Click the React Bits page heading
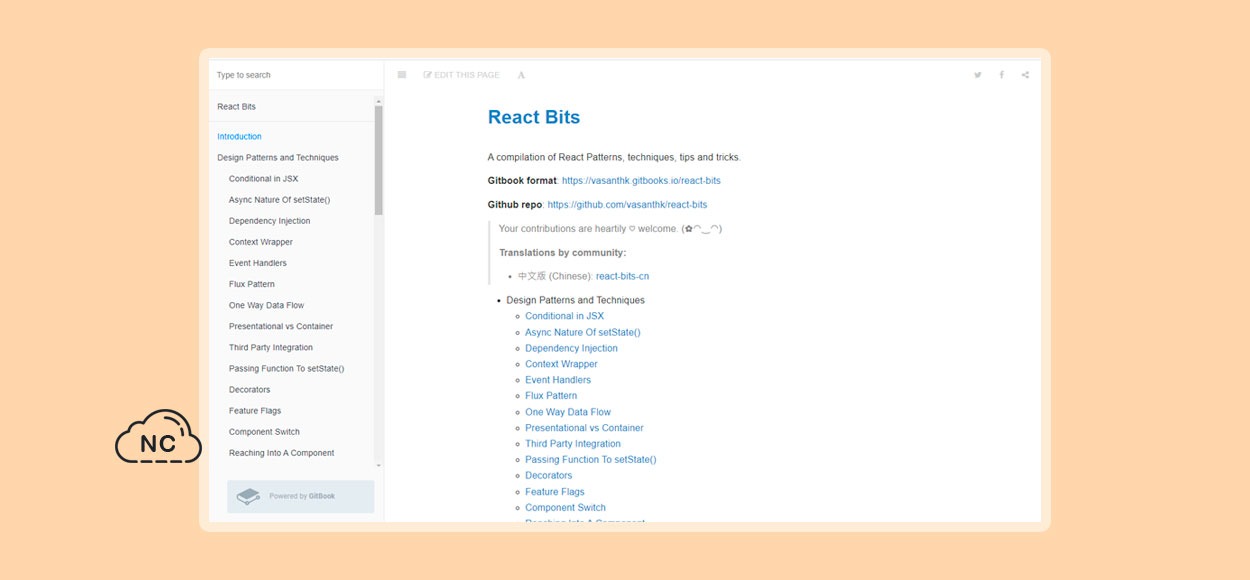The image size is (1250, 580). [534, 117]
